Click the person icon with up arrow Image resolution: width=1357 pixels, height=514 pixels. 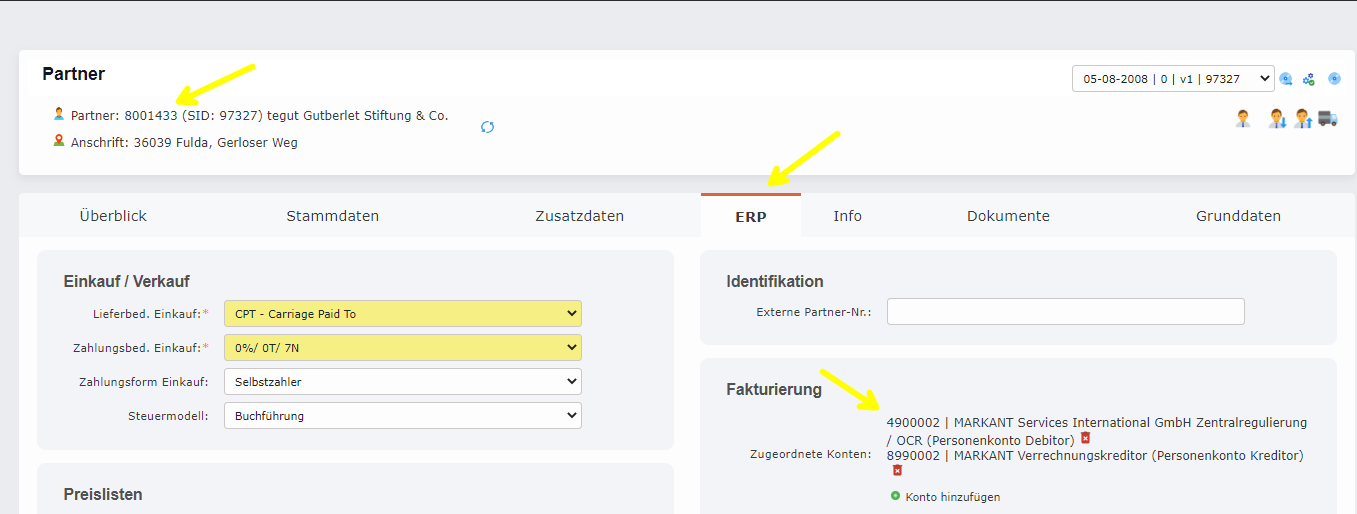coord(1303,119)
